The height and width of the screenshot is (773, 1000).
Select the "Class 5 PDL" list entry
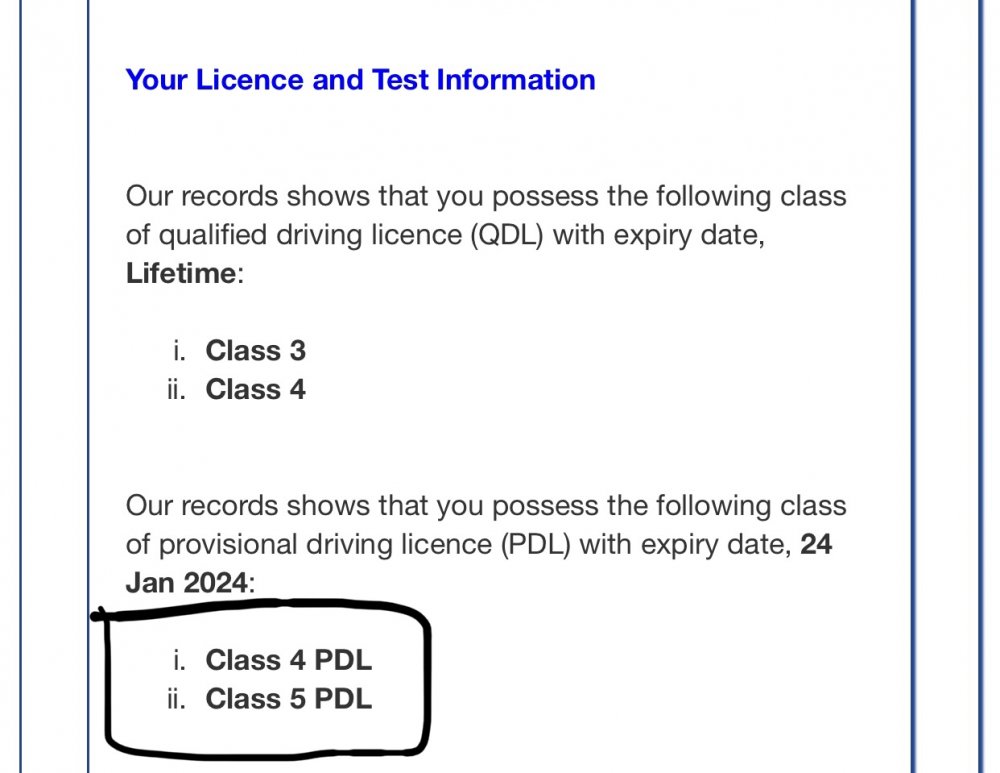(288, 699)
